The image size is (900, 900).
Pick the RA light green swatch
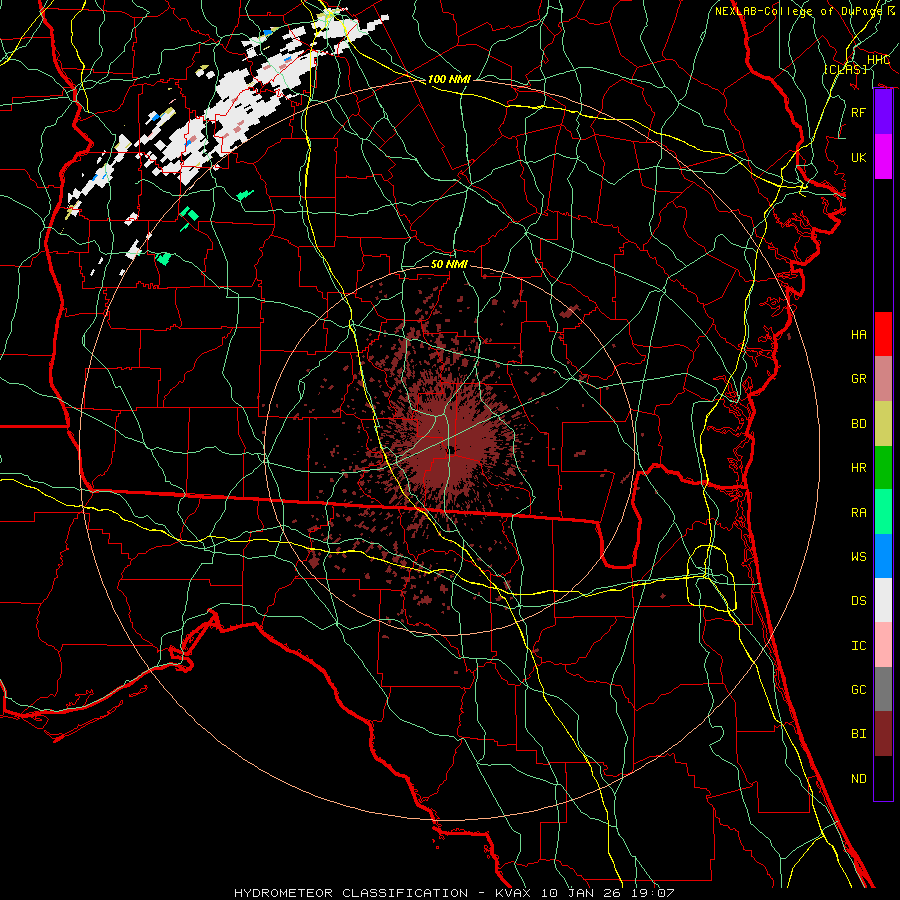pyautogui.click(x=883, y=511)
